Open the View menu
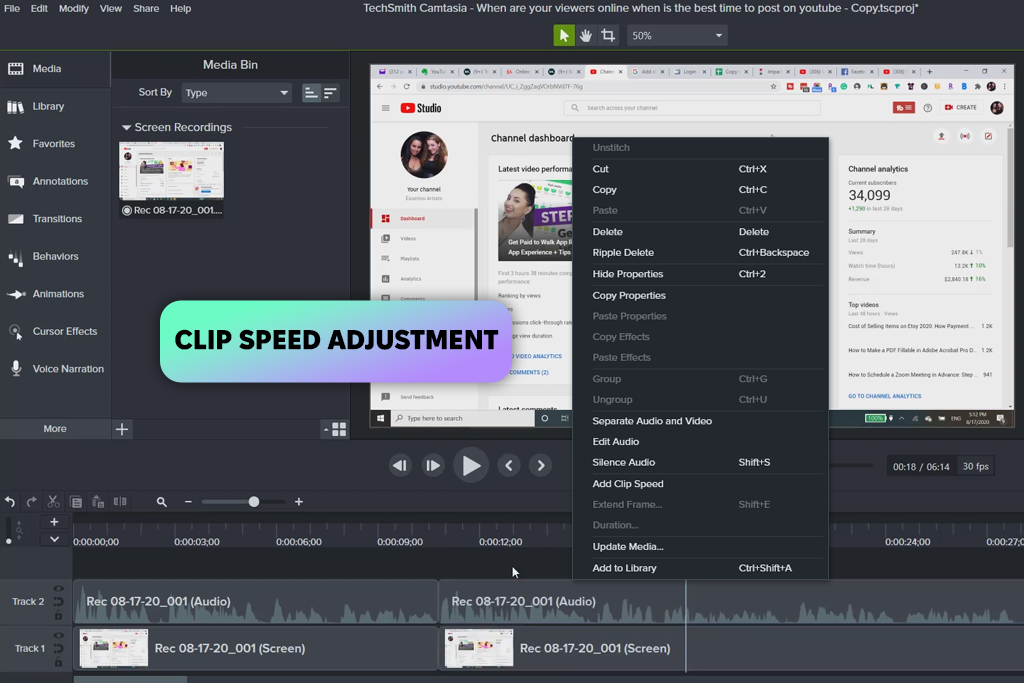The width and height of the screenshot is (1024, 683). [111, 8]
